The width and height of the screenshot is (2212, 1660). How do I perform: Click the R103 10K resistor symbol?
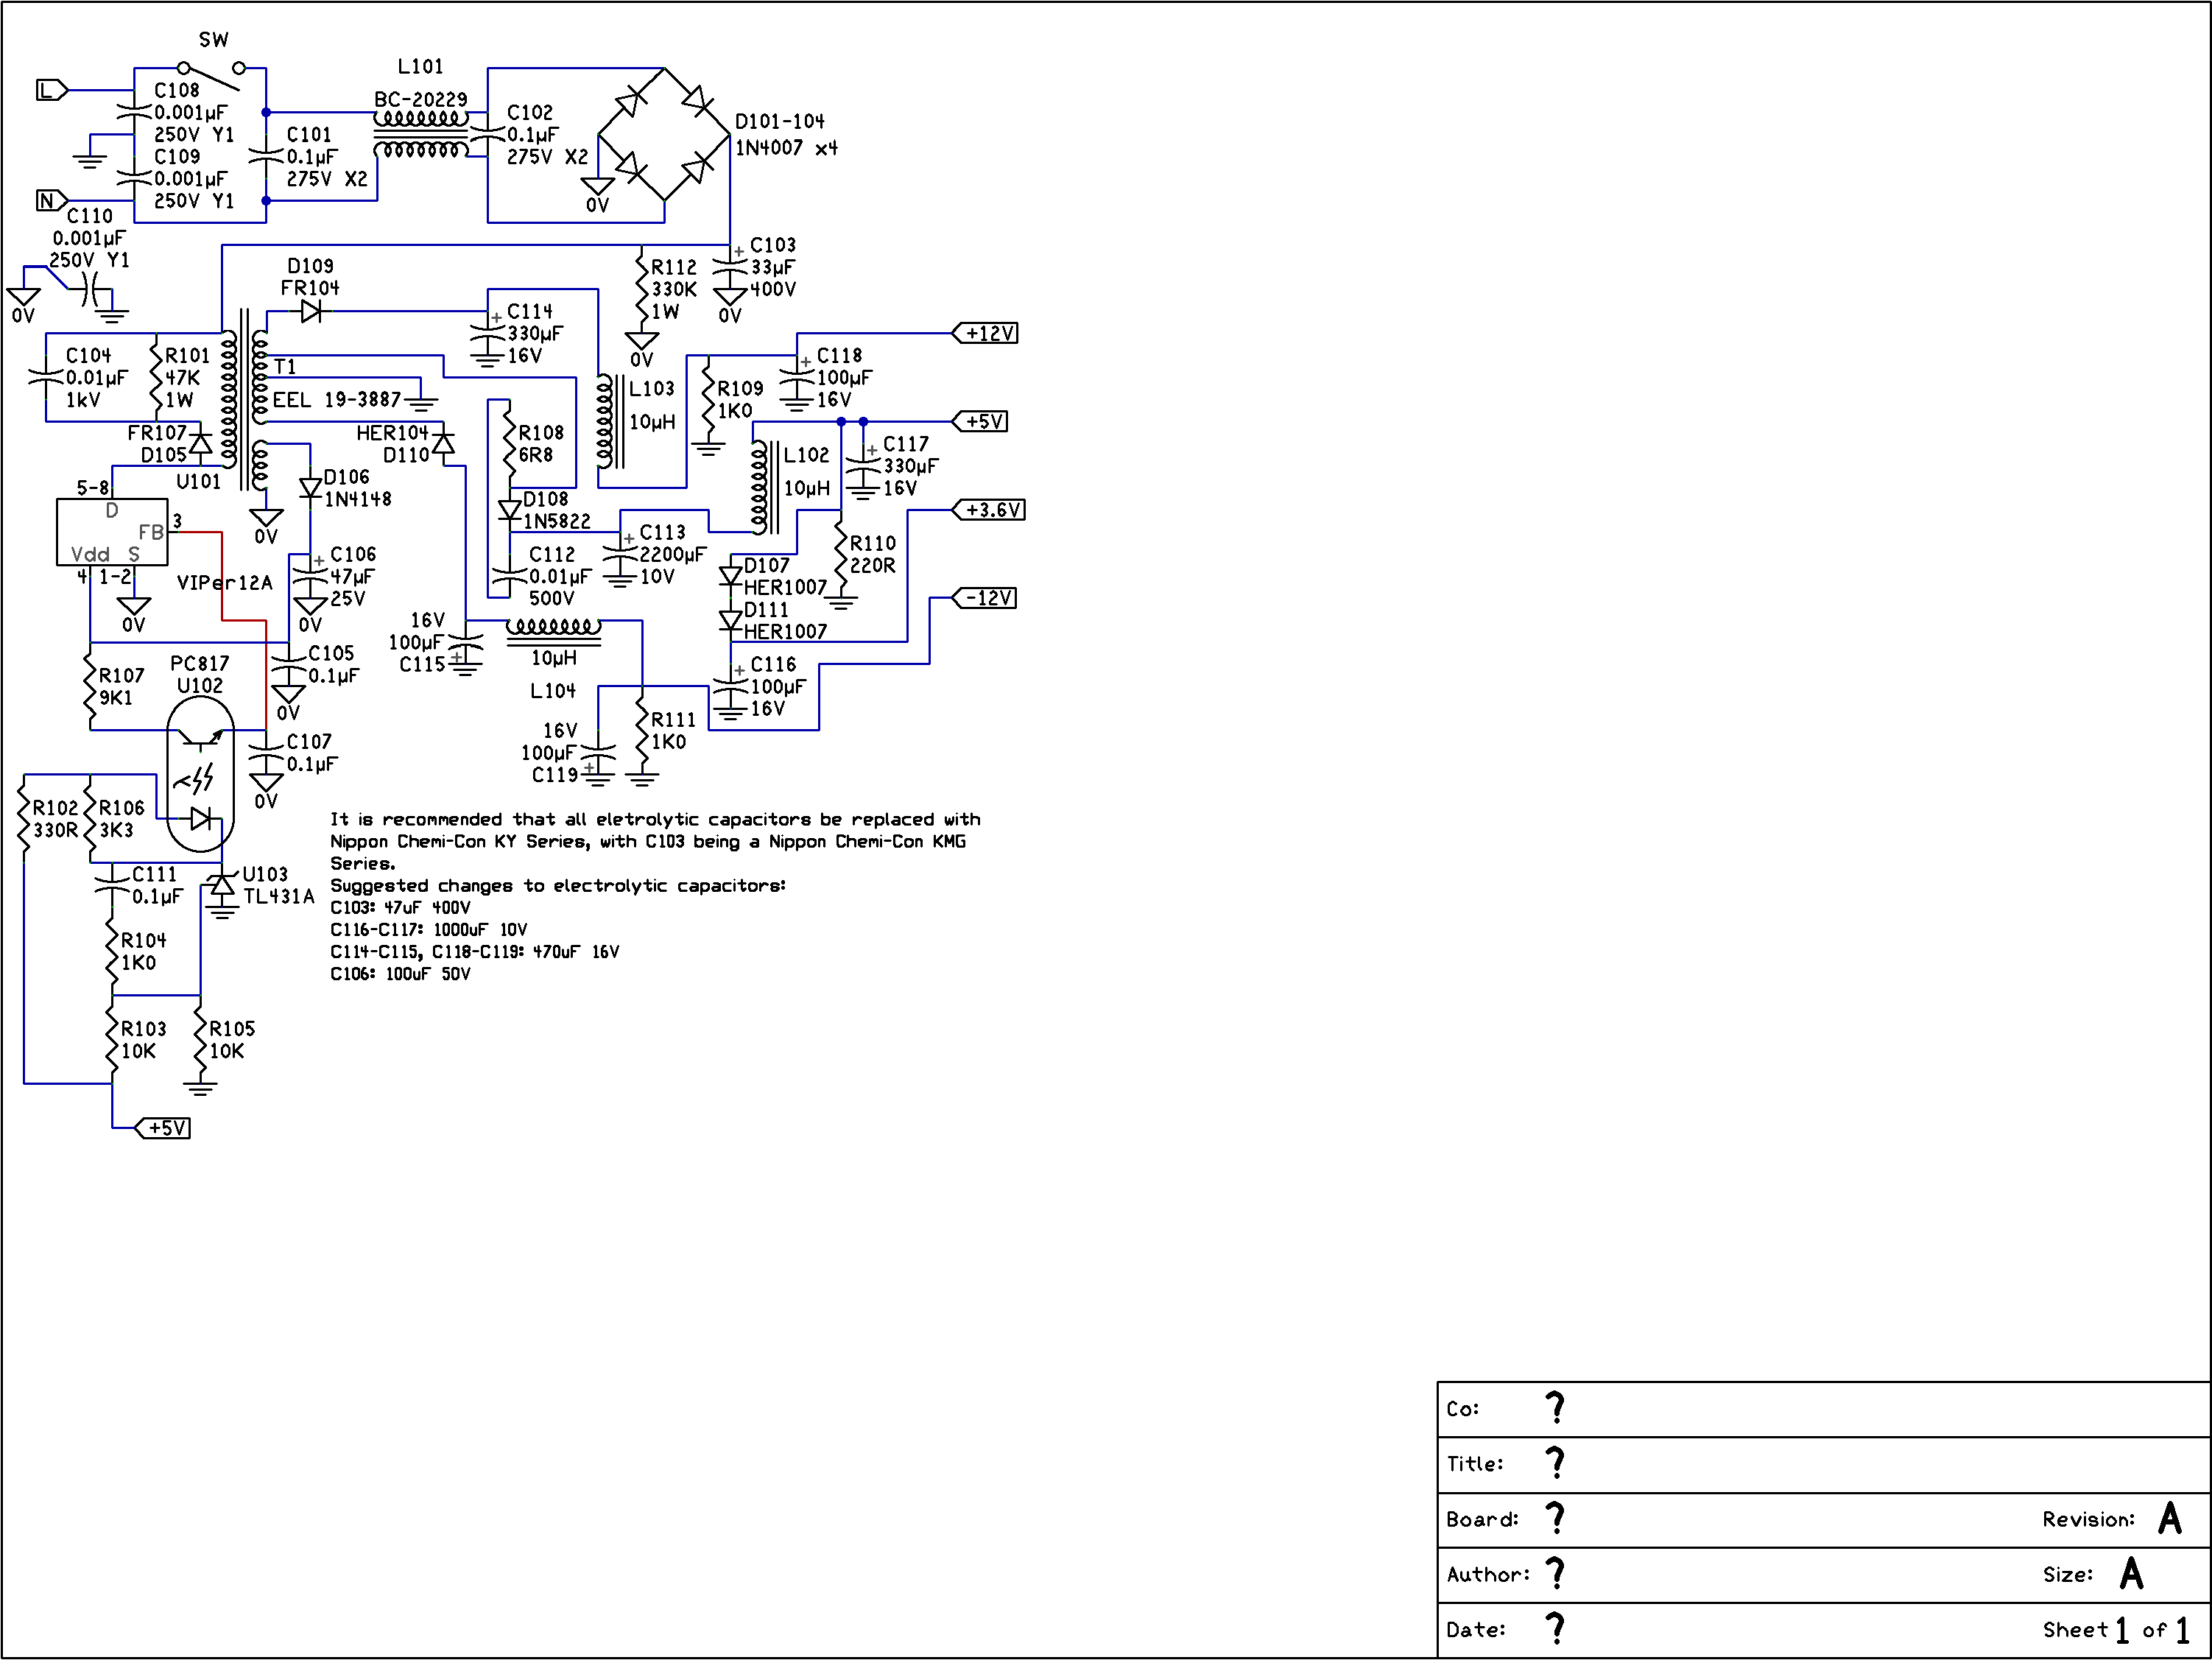coord(112,1040)
